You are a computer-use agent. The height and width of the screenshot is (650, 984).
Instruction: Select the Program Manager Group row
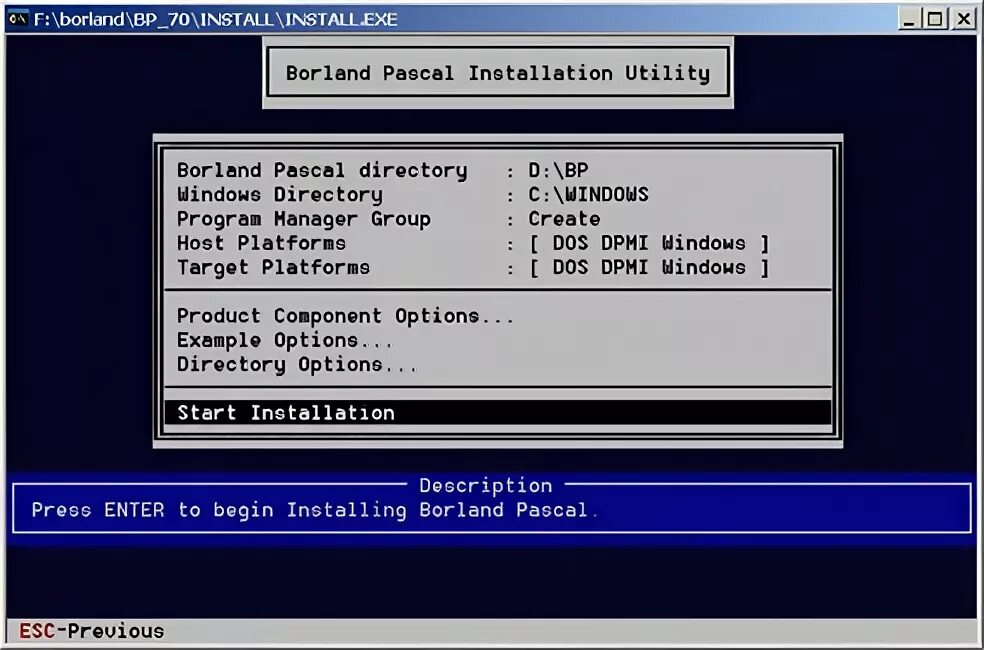[498, 219]
